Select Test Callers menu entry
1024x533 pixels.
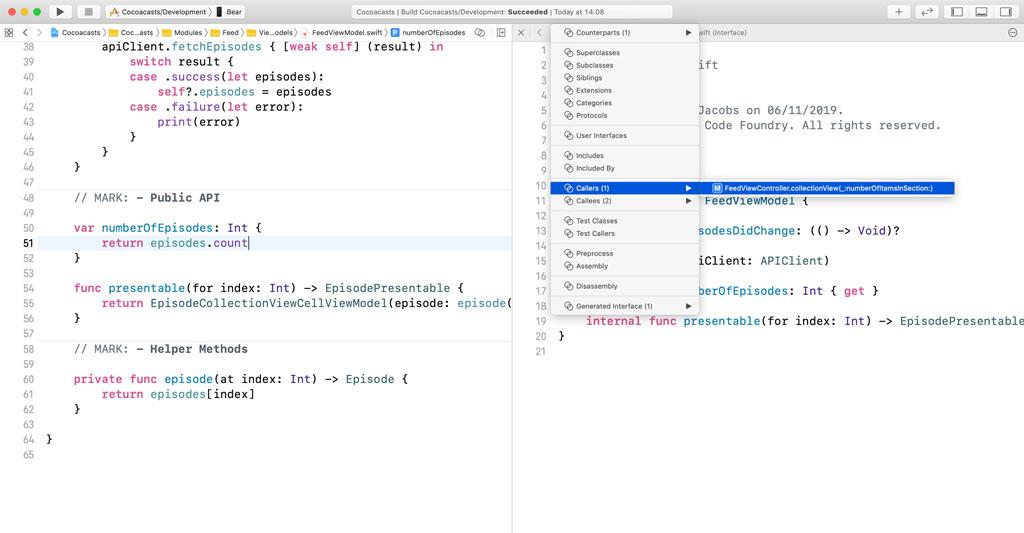pyautogui.click(x=625, y=233)
